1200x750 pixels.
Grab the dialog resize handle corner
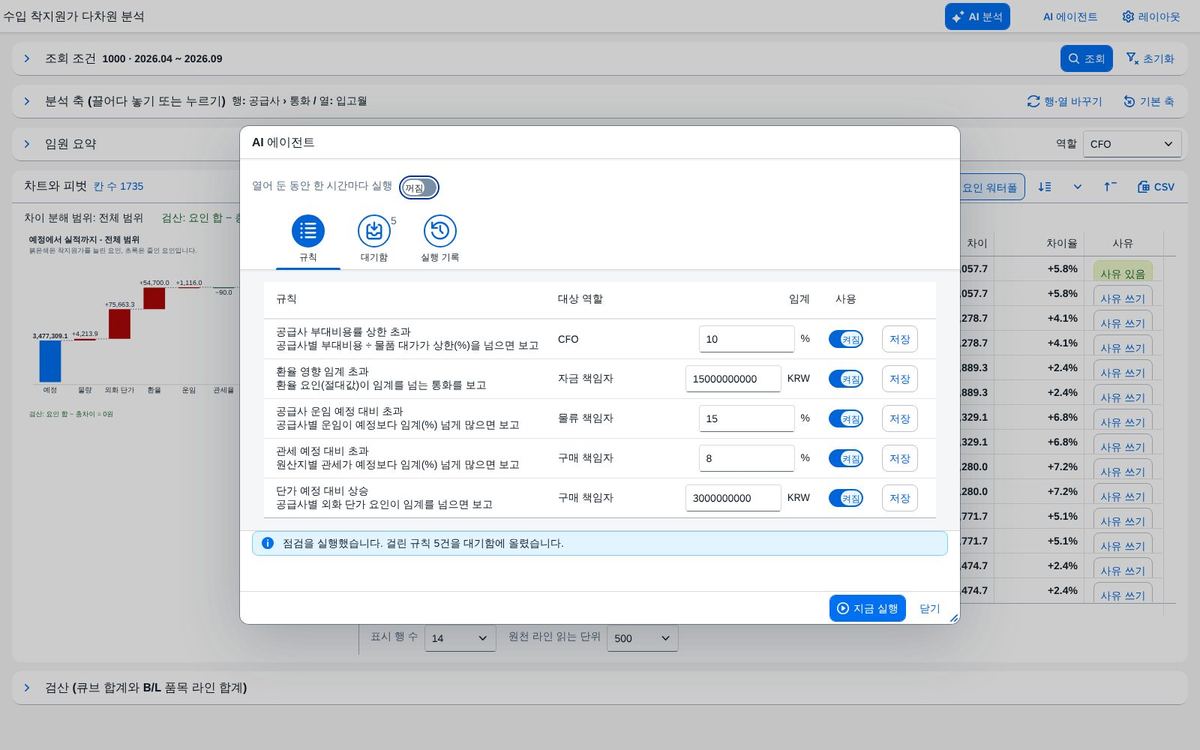(x=954, y=618)
